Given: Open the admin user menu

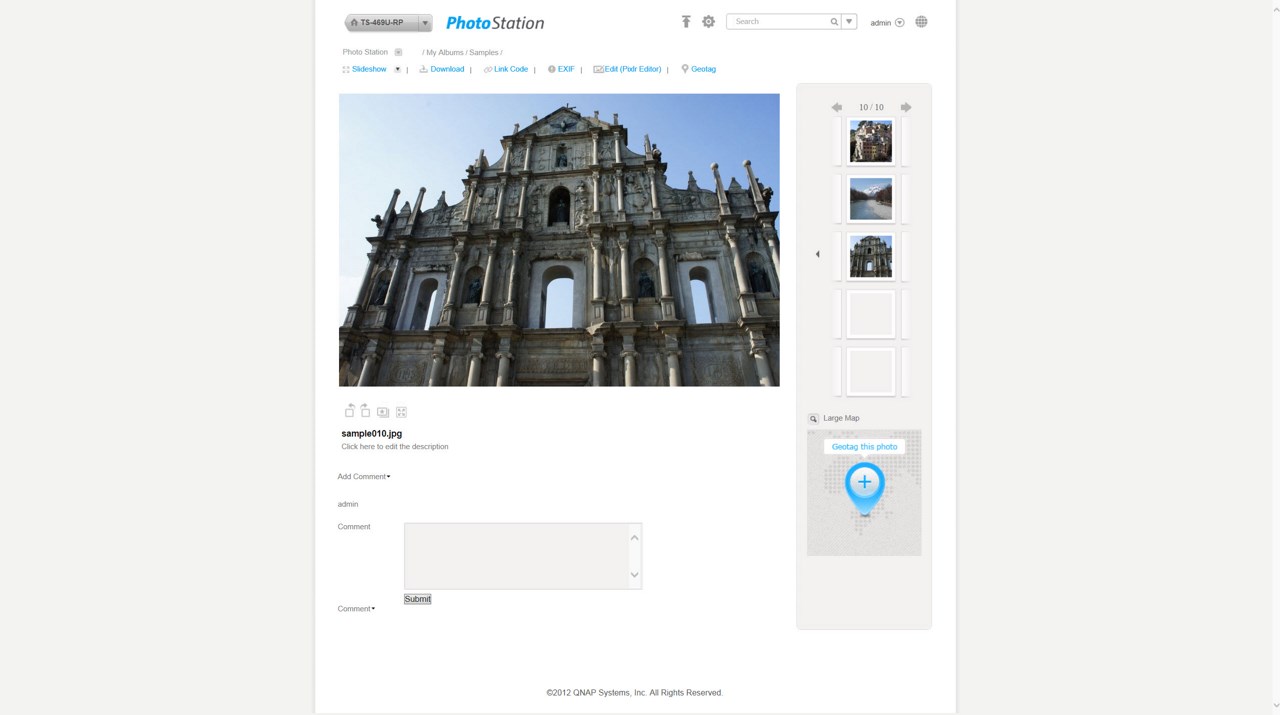Looking at the screenshot, I should 887,22.
